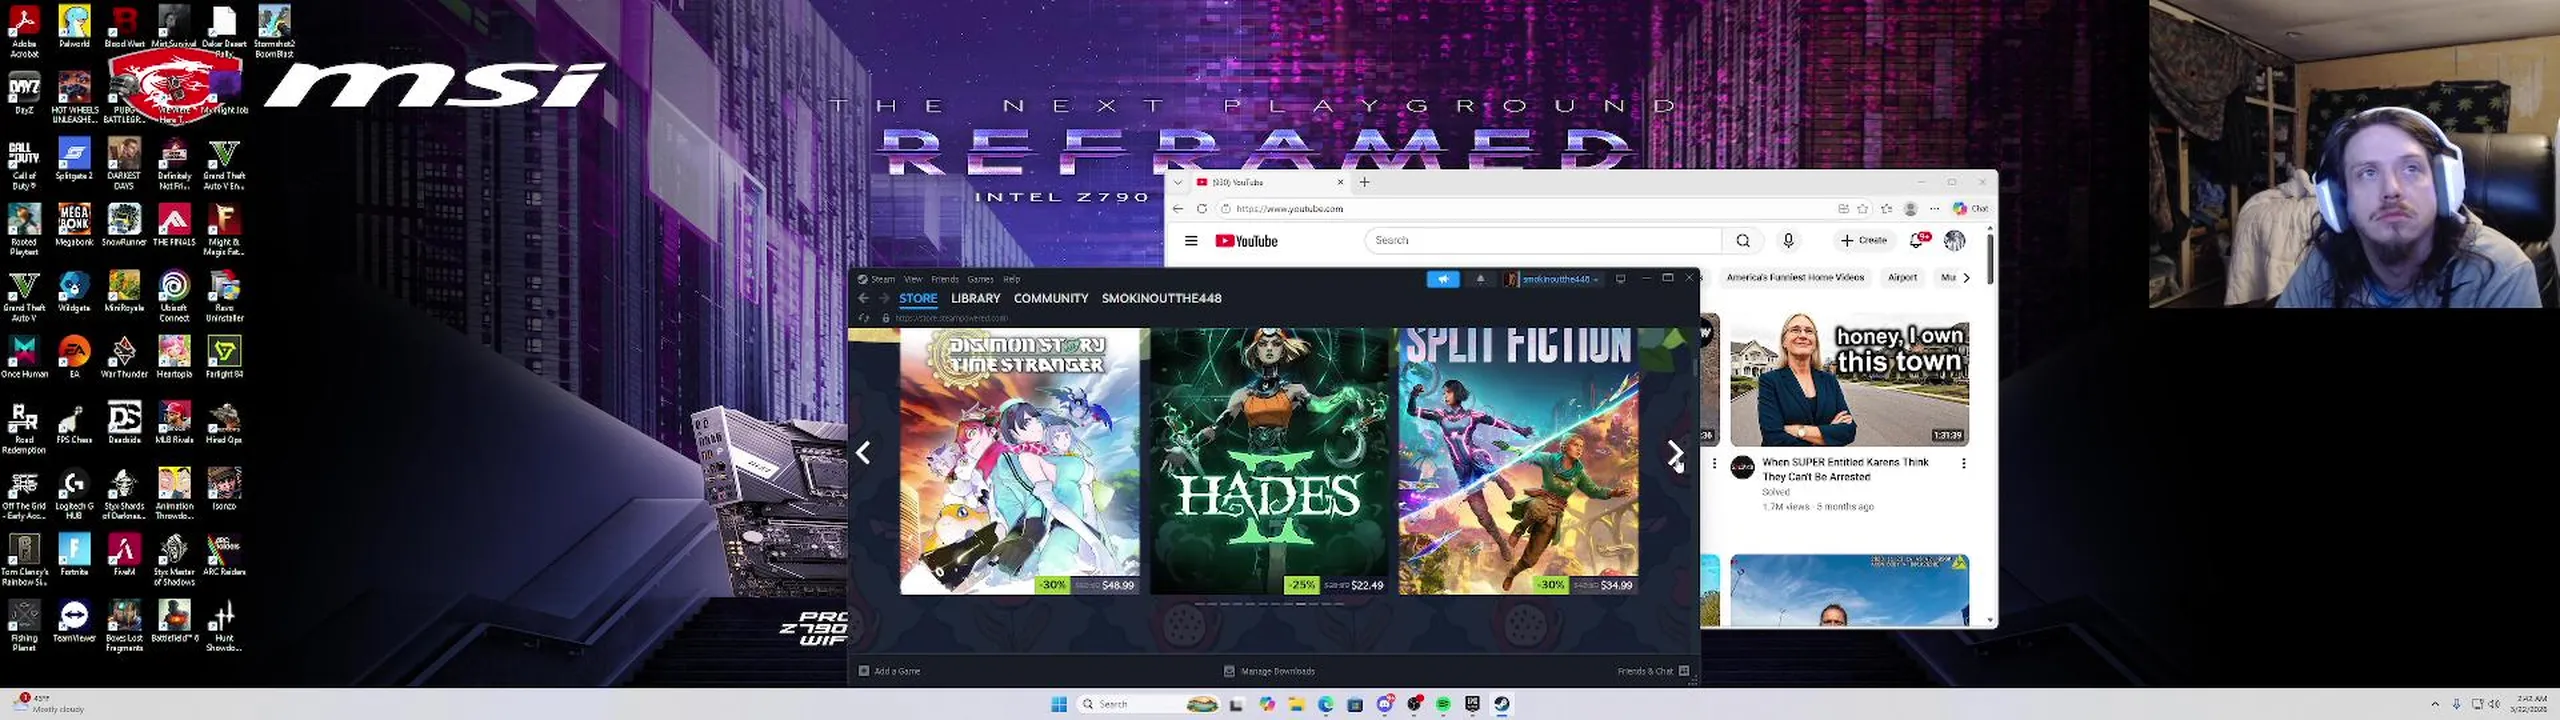The image size is (2560, 720).
Task: Expand browser tab list chevron
Action: (1178, 183)
